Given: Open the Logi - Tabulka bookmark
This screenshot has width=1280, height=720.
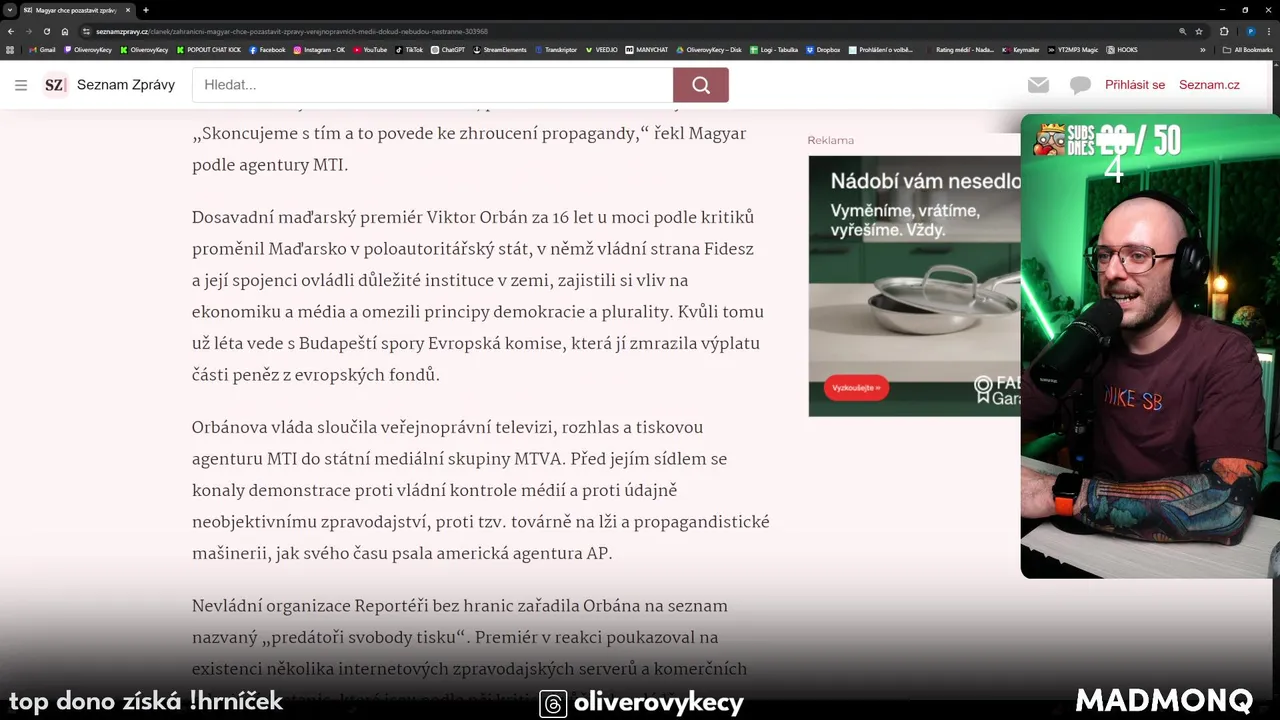Looking at the screenshot, I should click(774, 49).
